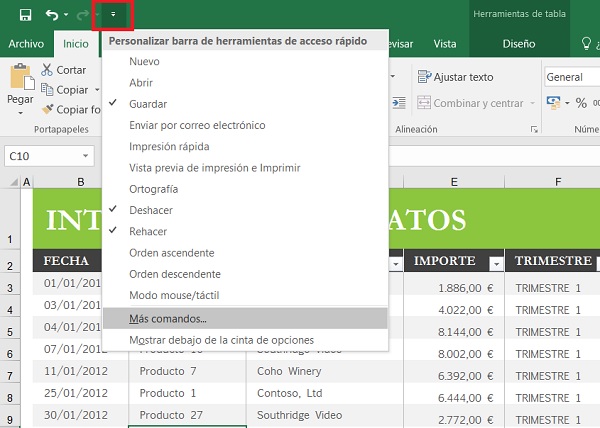Enable Impresión rápida option

coord(245,146)
